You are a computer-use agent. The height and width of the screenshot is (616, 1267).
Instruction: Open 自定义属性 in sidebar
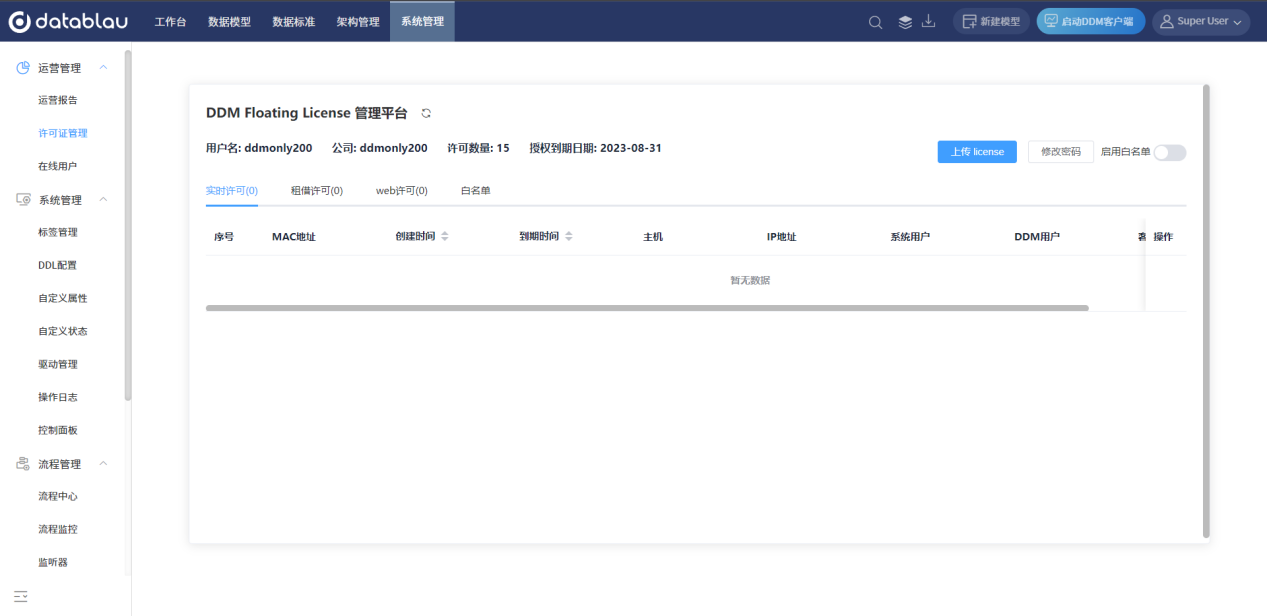click(63, 298)
